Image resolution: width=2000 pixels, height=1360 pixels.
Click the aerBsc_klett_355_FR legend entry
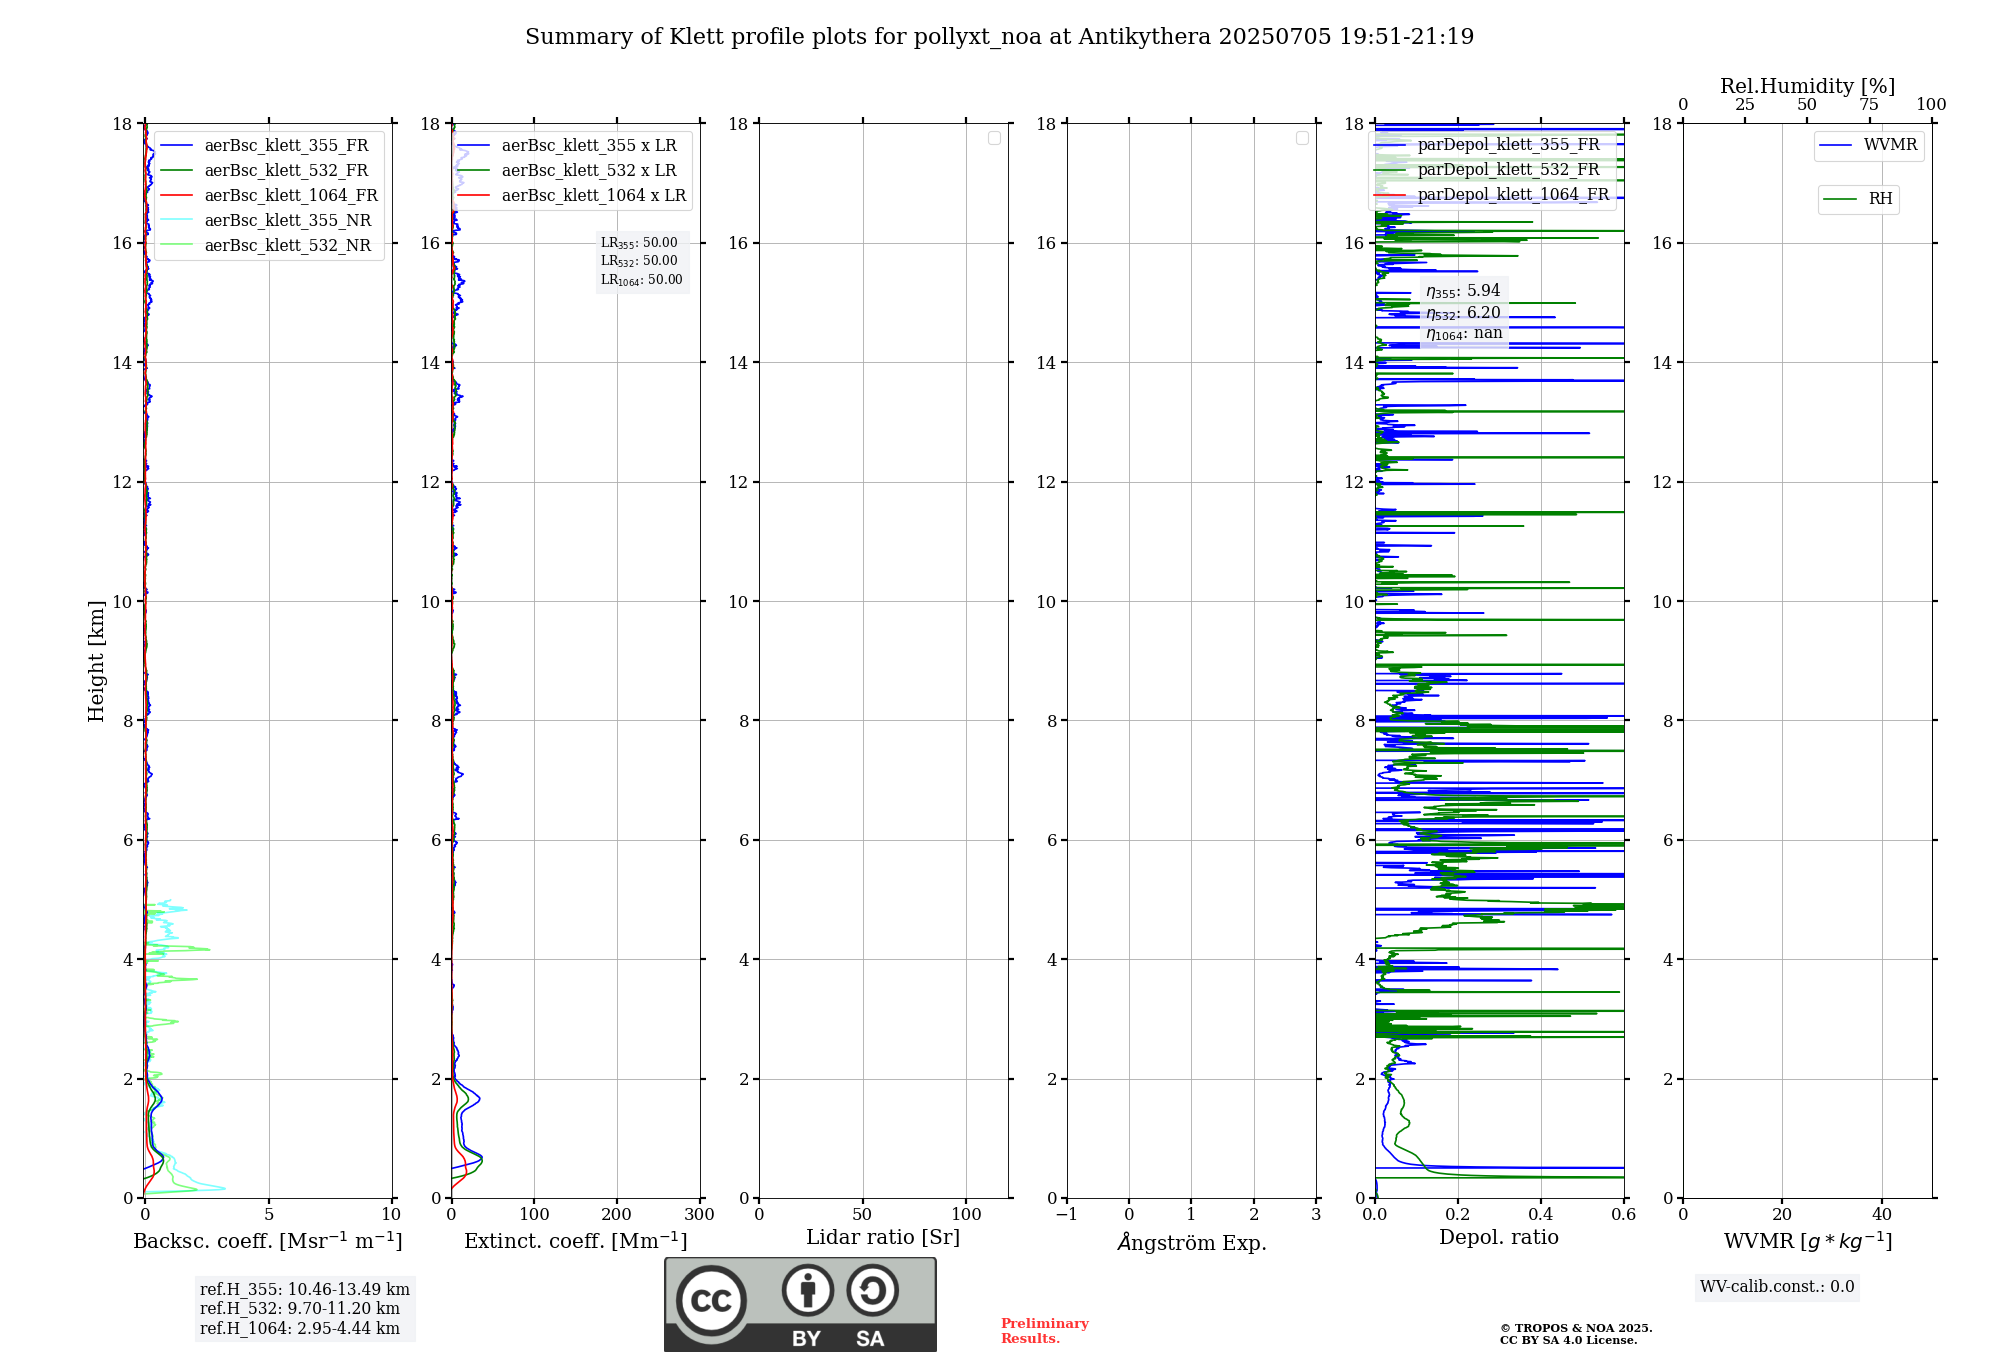(x=286, y=146)
